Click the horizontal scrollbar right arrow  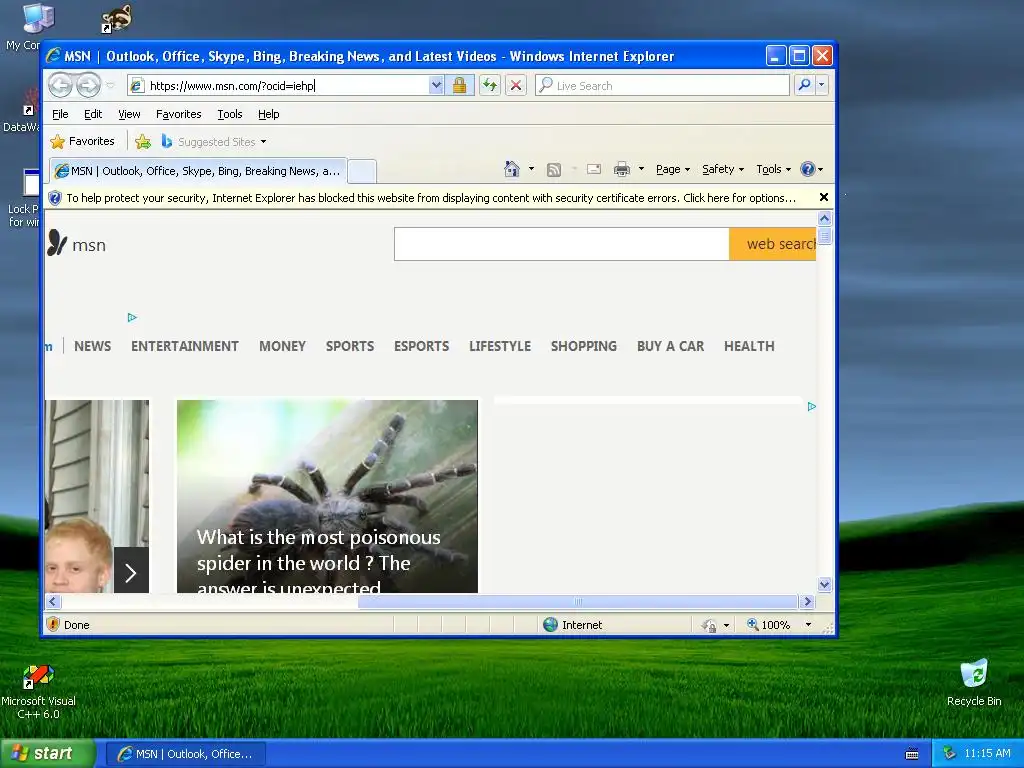tap(807, 601)
